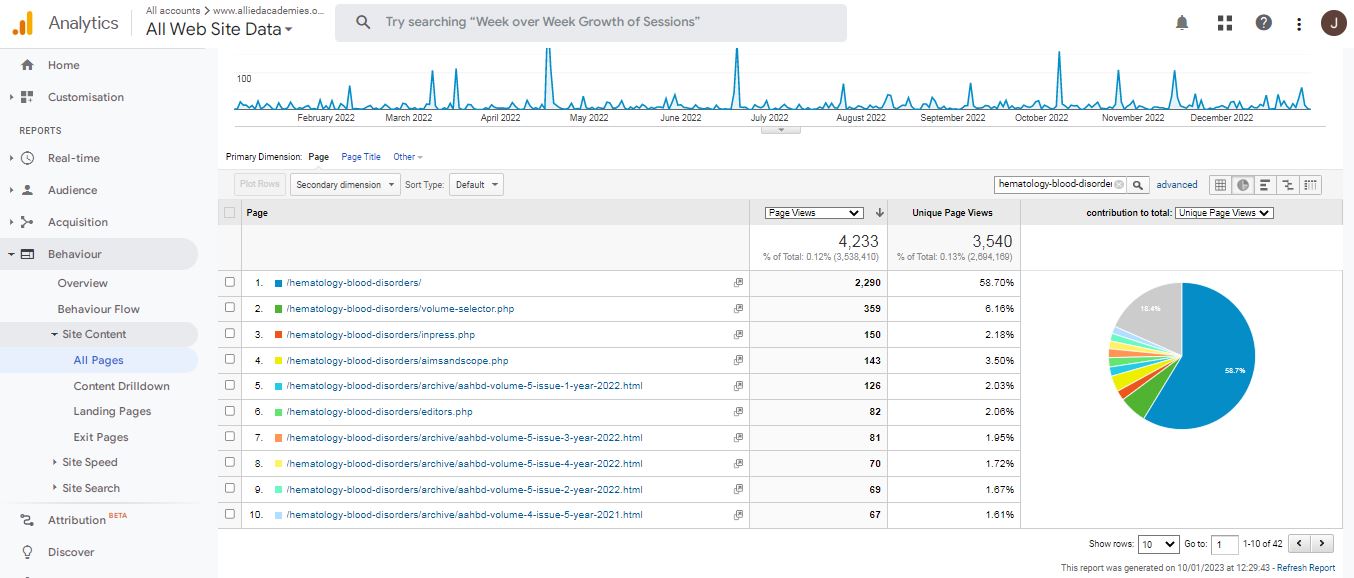Toggle the select-all checkbox in table header
The image size is (1354, 578).
point(230,212)
